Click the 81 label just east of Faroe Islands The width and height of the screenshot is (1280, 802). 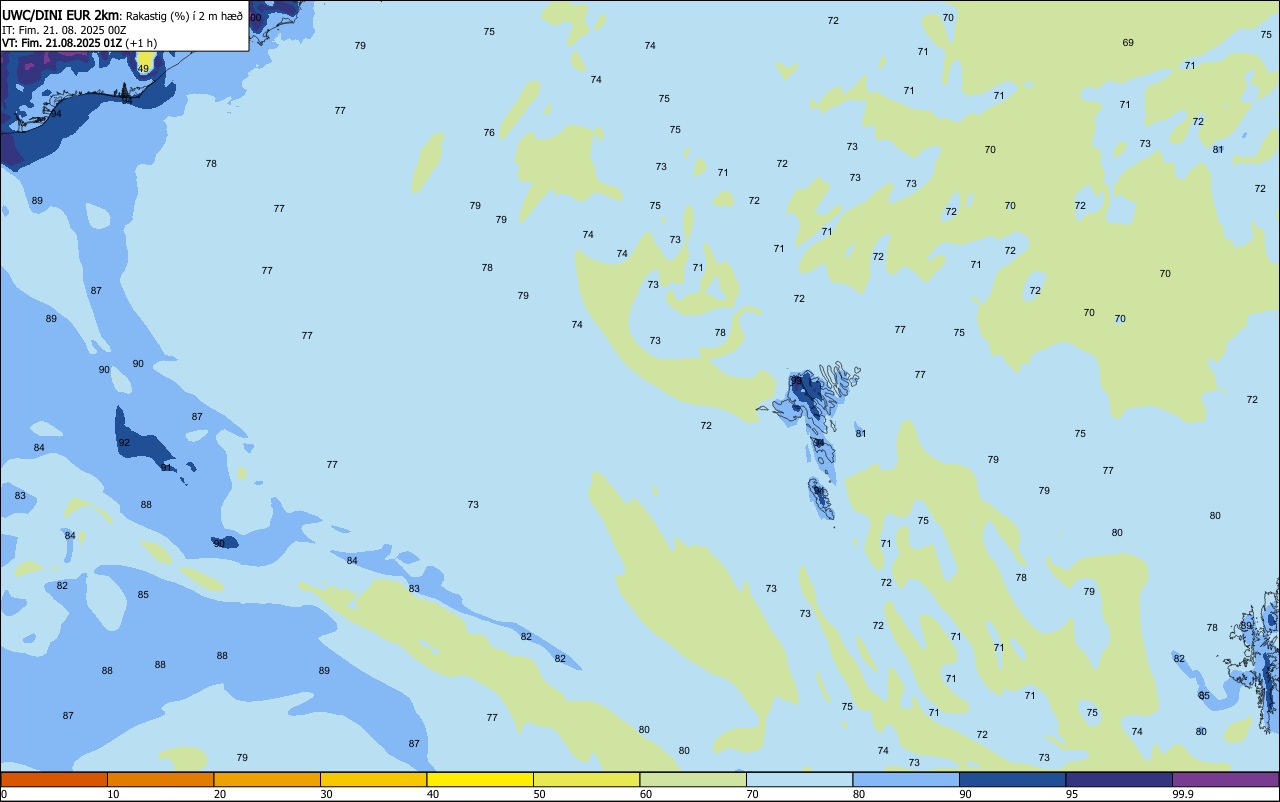pos(861,434)
